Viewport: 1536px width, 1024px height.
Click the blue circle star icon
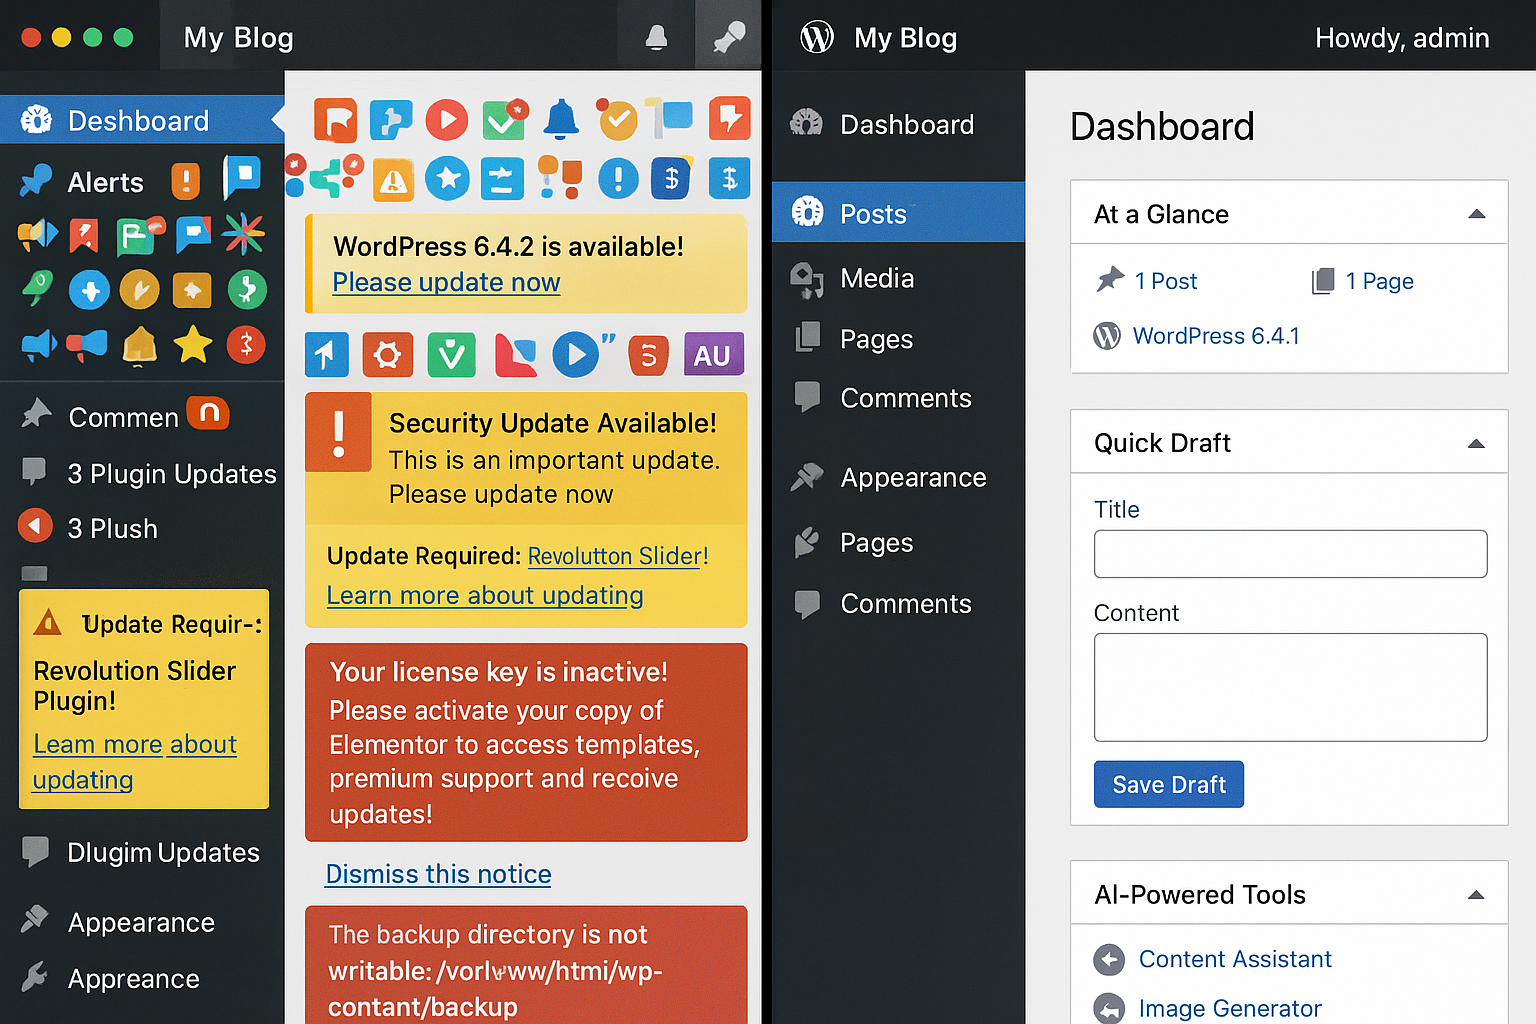(x=447, y=179)
